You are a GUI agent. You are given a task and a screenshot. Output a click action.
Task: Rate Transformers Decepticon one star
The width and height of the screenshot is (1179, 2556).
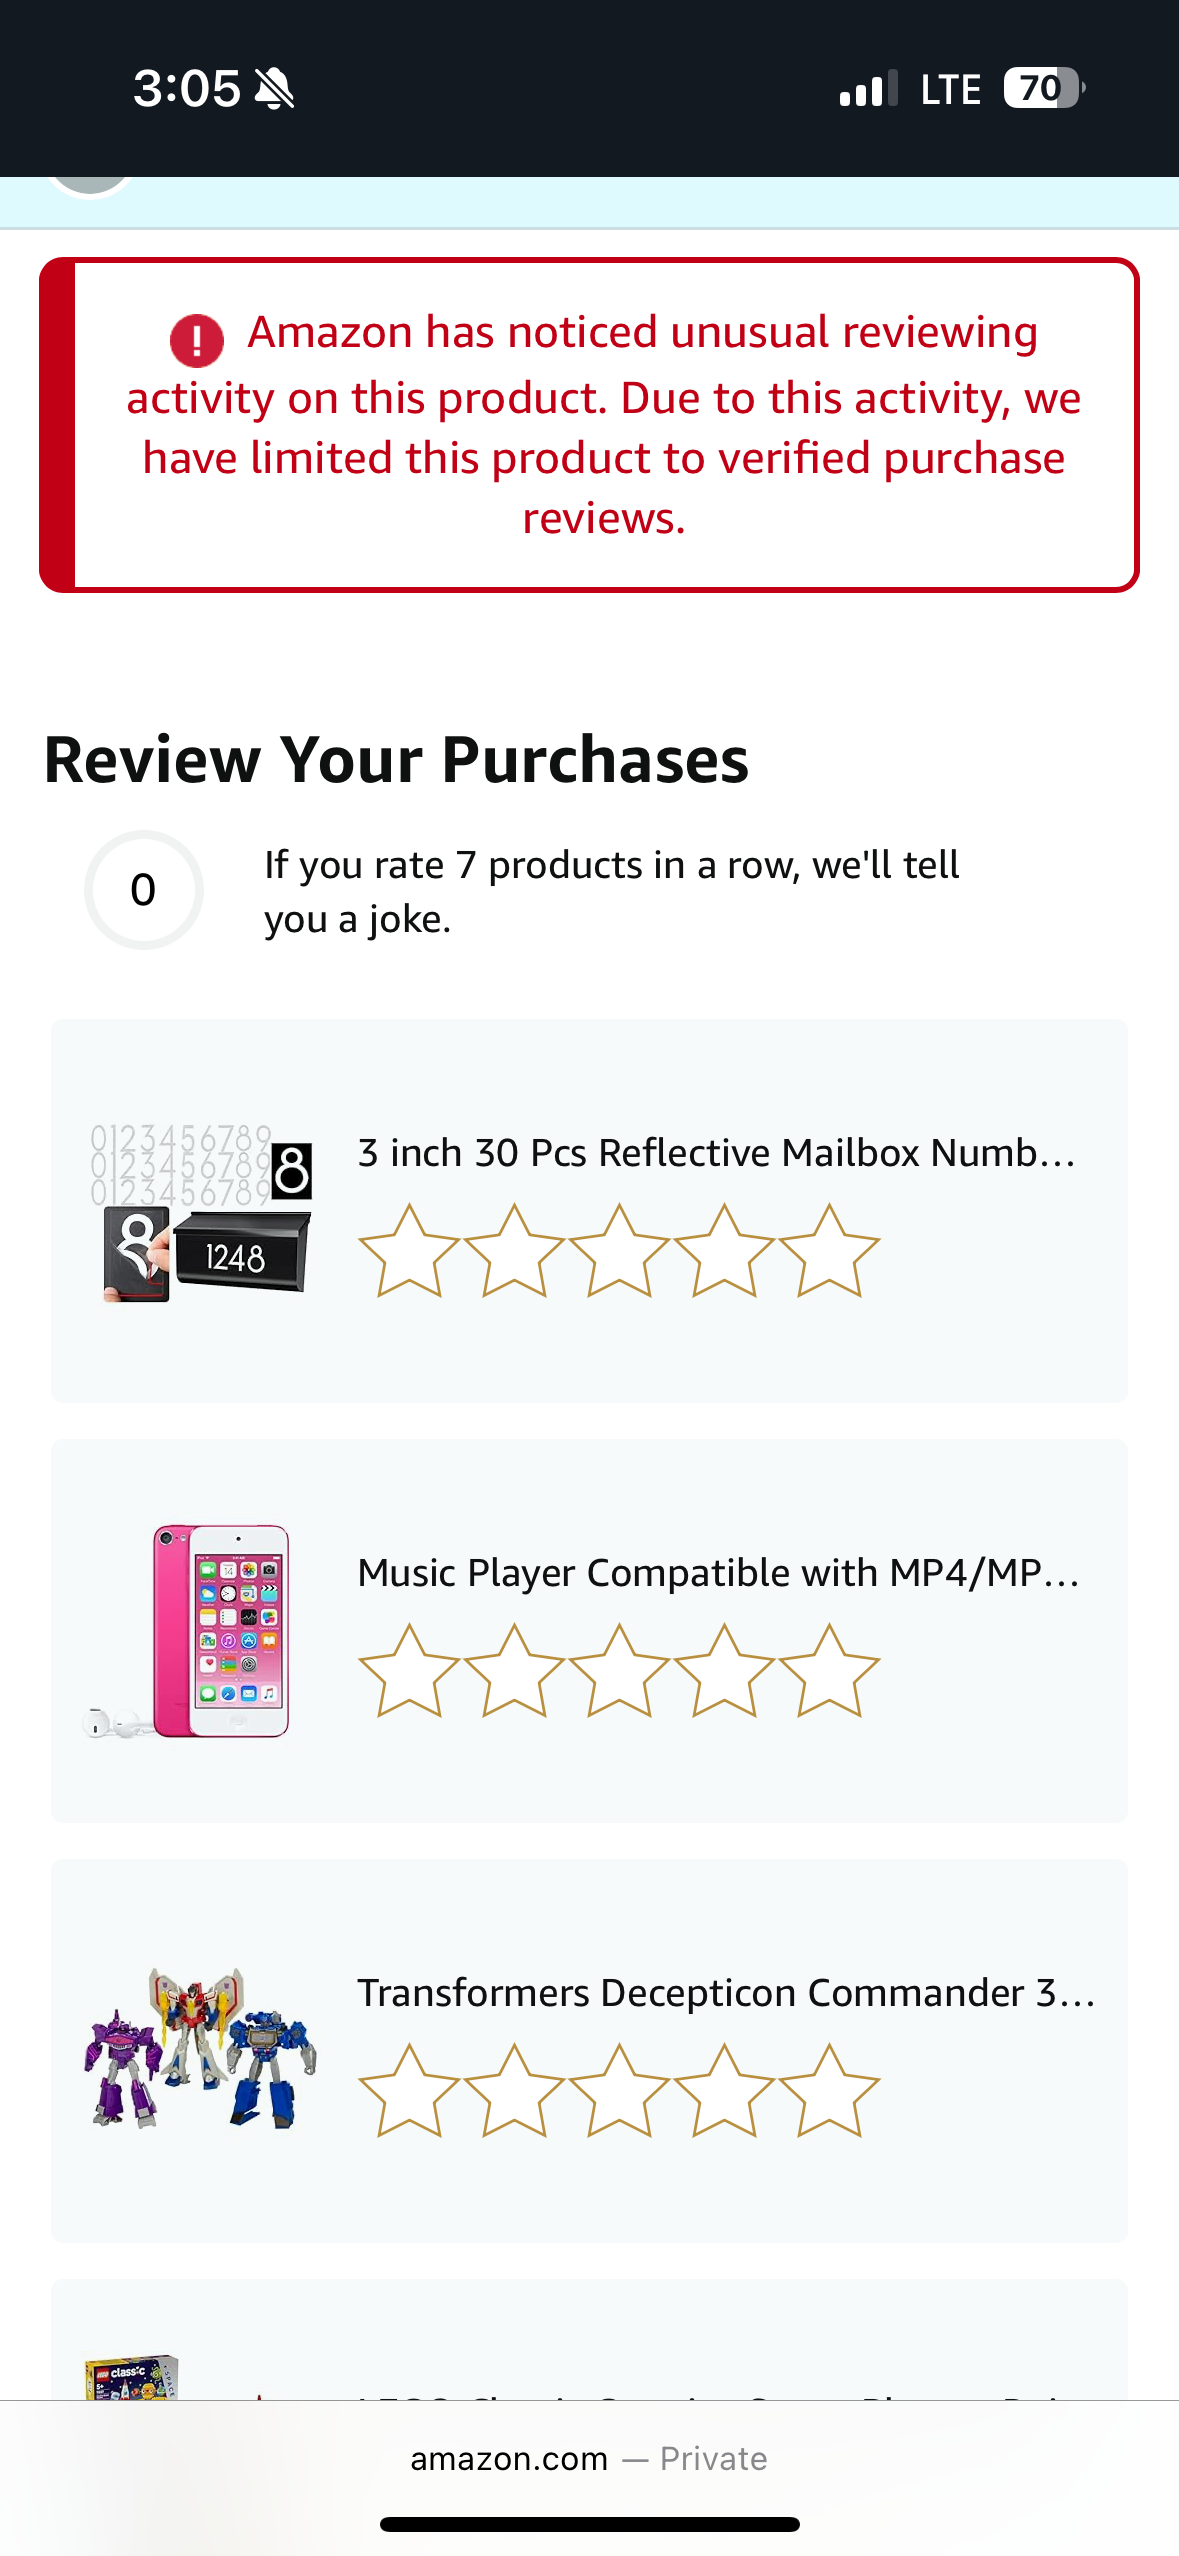408,2091
